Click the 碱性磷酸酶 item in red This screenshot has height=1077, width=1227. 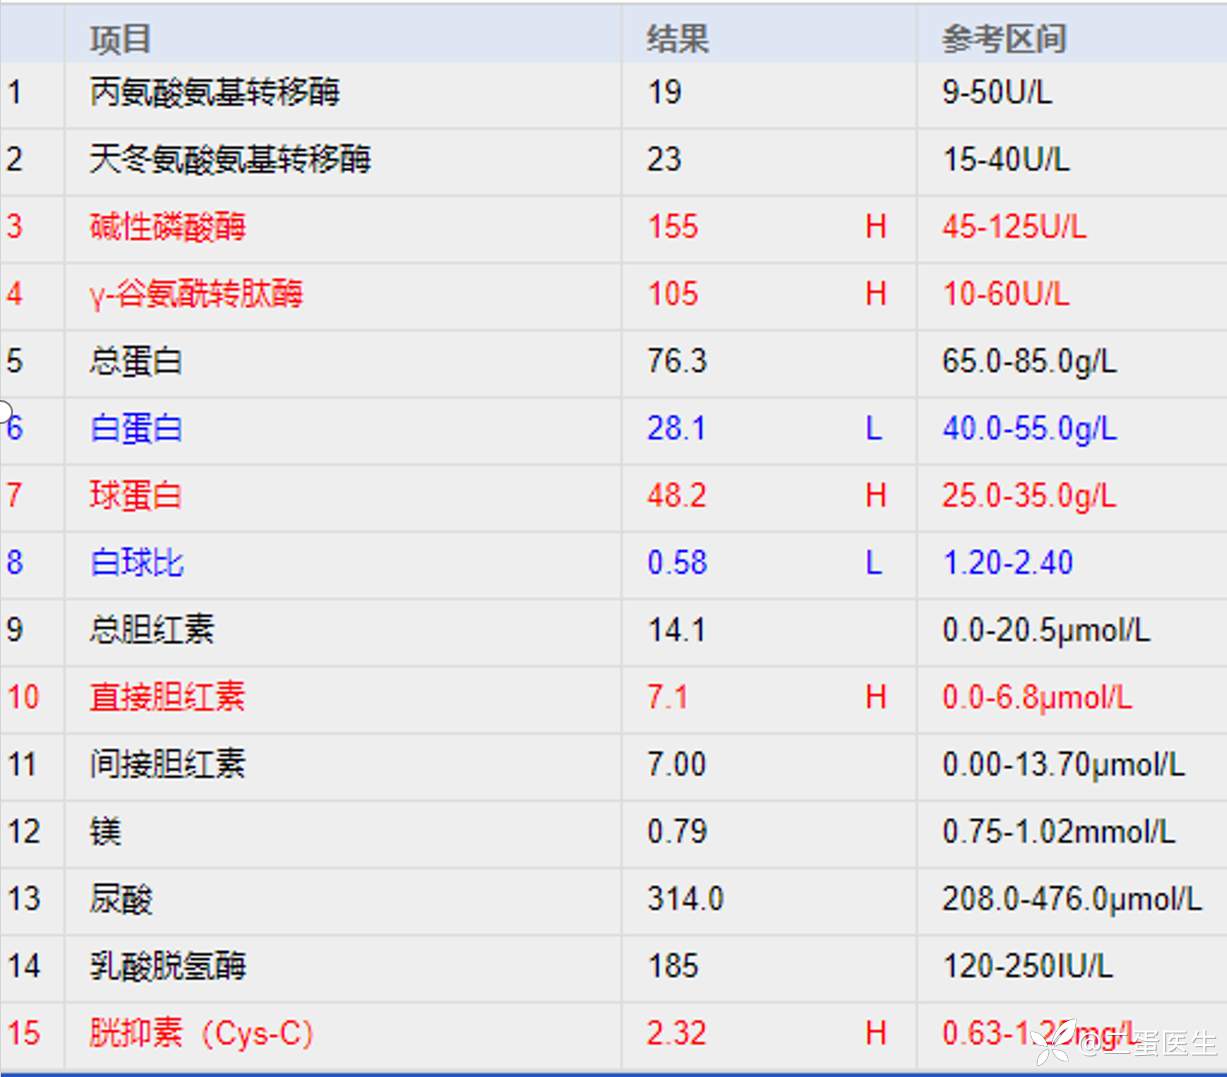pyautogui.click(x=168, y=227)
